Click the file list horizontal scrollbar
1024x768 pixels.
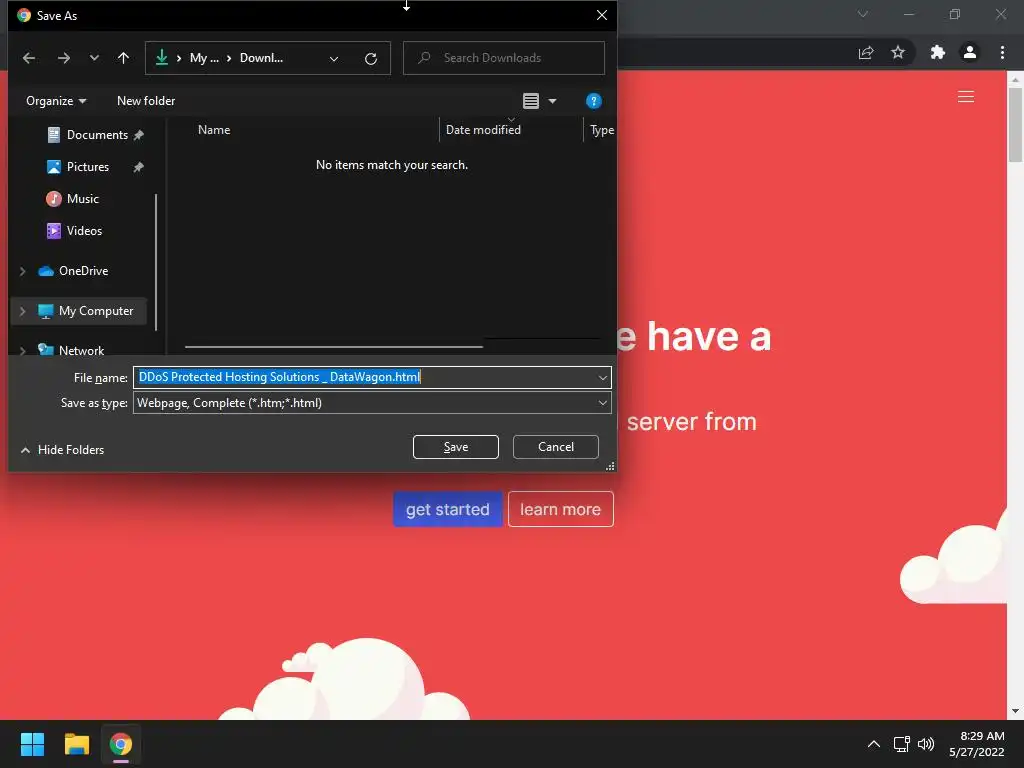point(334,347)
